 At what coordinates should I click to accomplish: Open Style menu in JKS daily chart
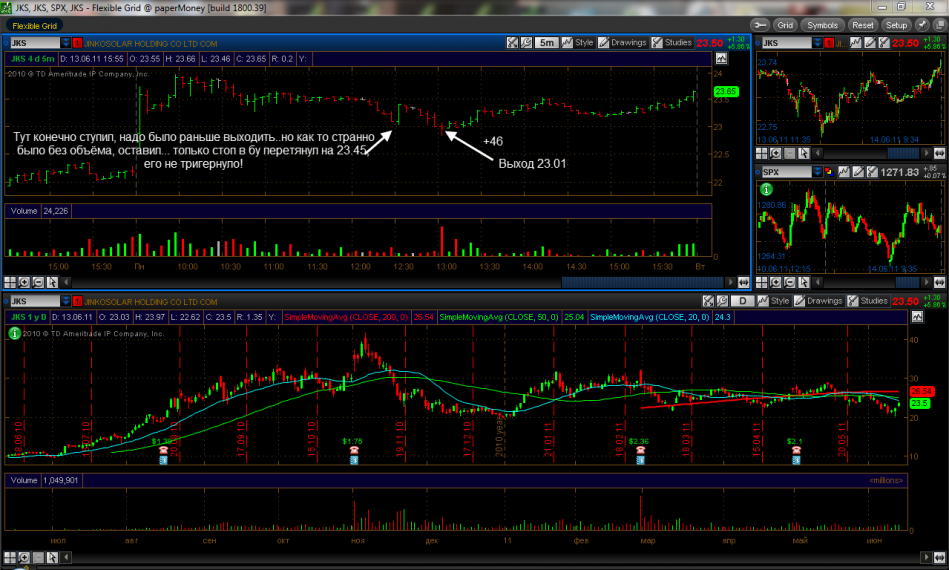pos(774,301)
